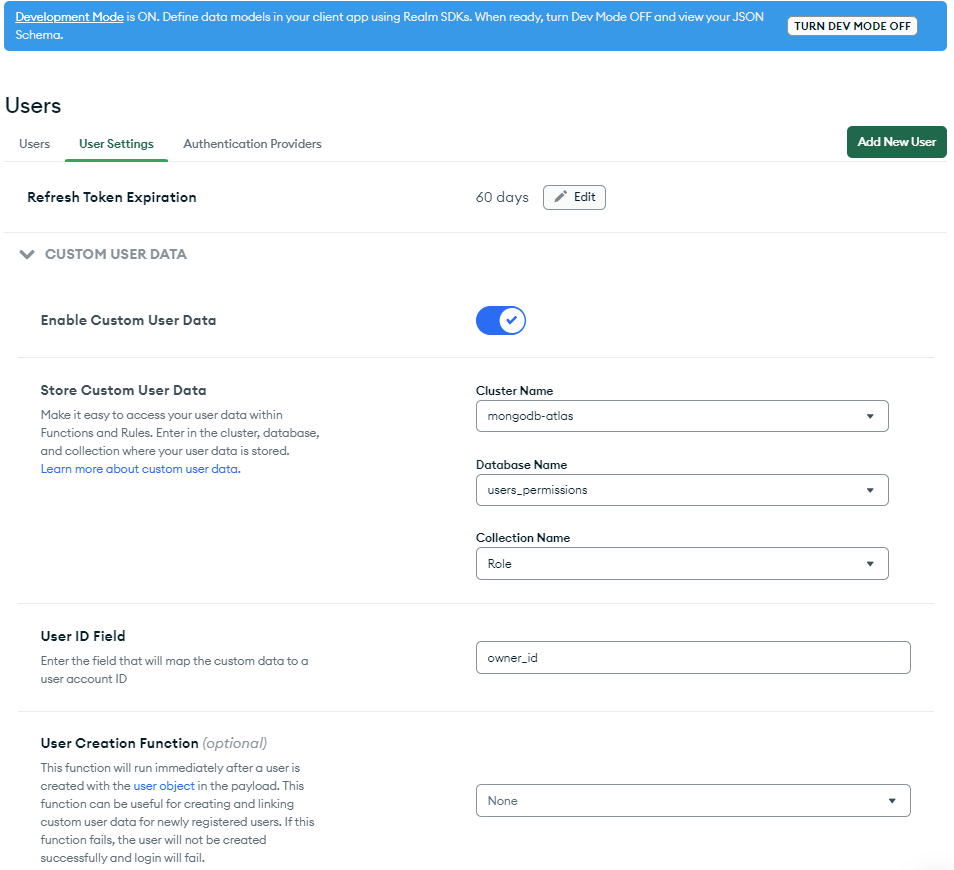Click the Add New User button
954x870 pixels.
tap(896, 142)
